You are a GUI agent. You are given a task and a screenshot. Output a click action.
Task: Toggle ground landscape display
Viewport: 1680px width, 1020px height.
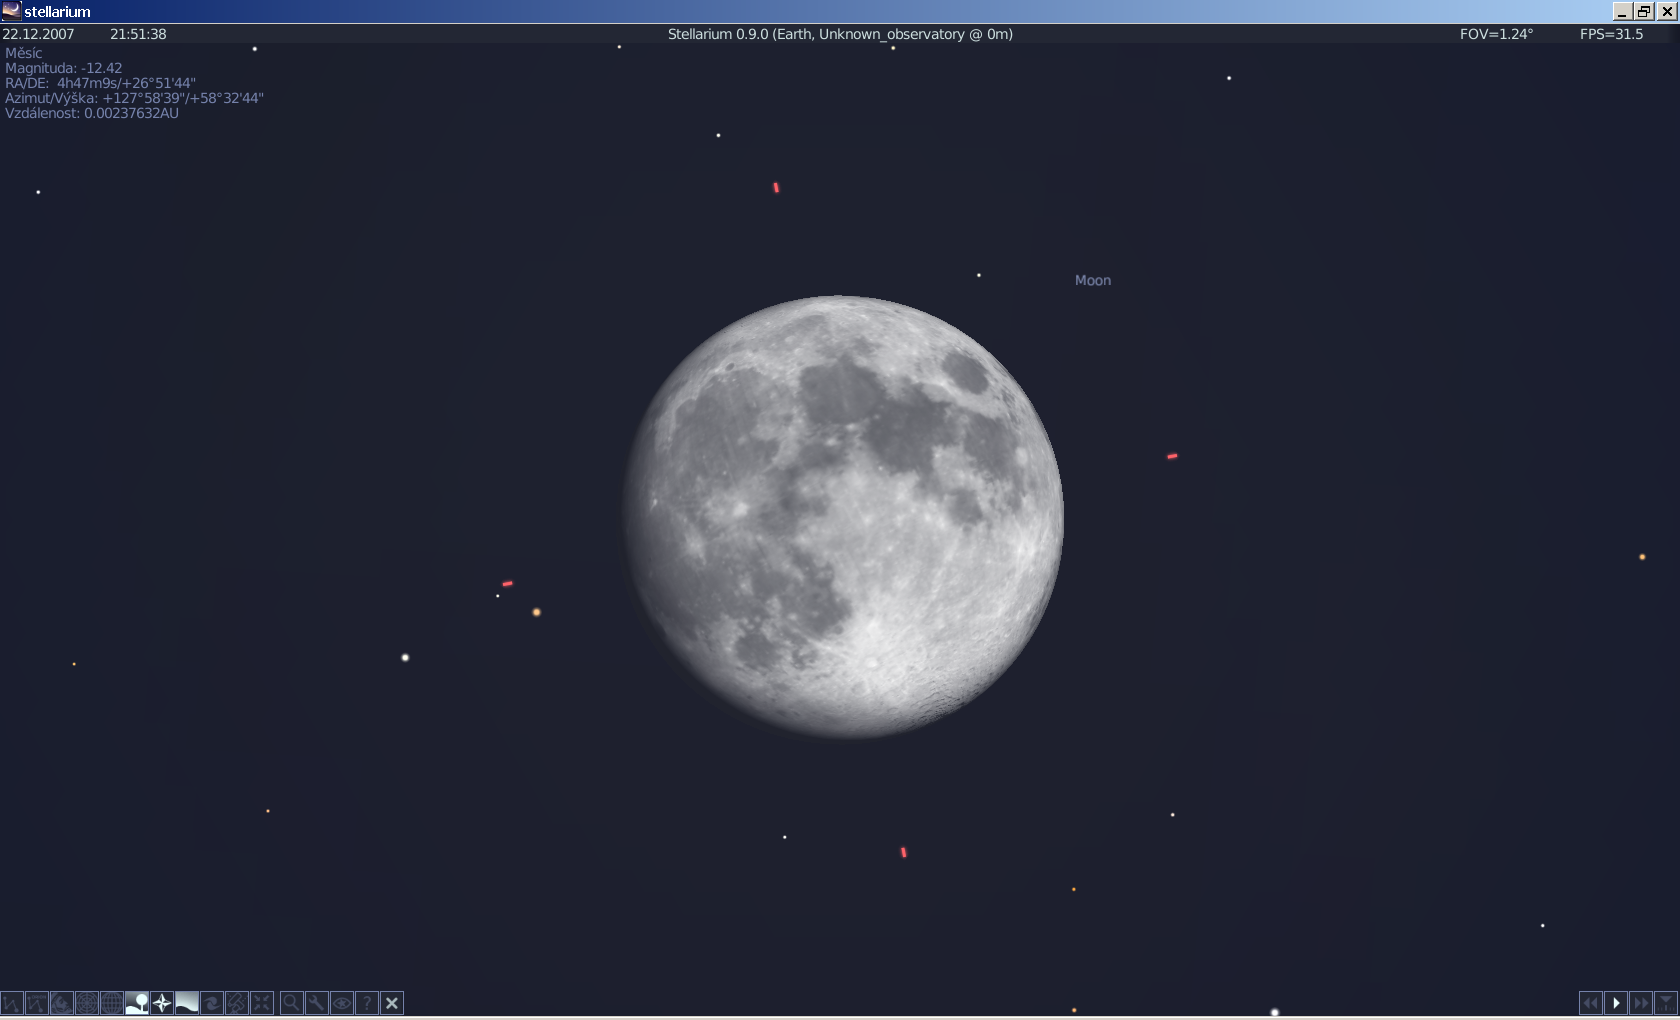(137, 1003)
